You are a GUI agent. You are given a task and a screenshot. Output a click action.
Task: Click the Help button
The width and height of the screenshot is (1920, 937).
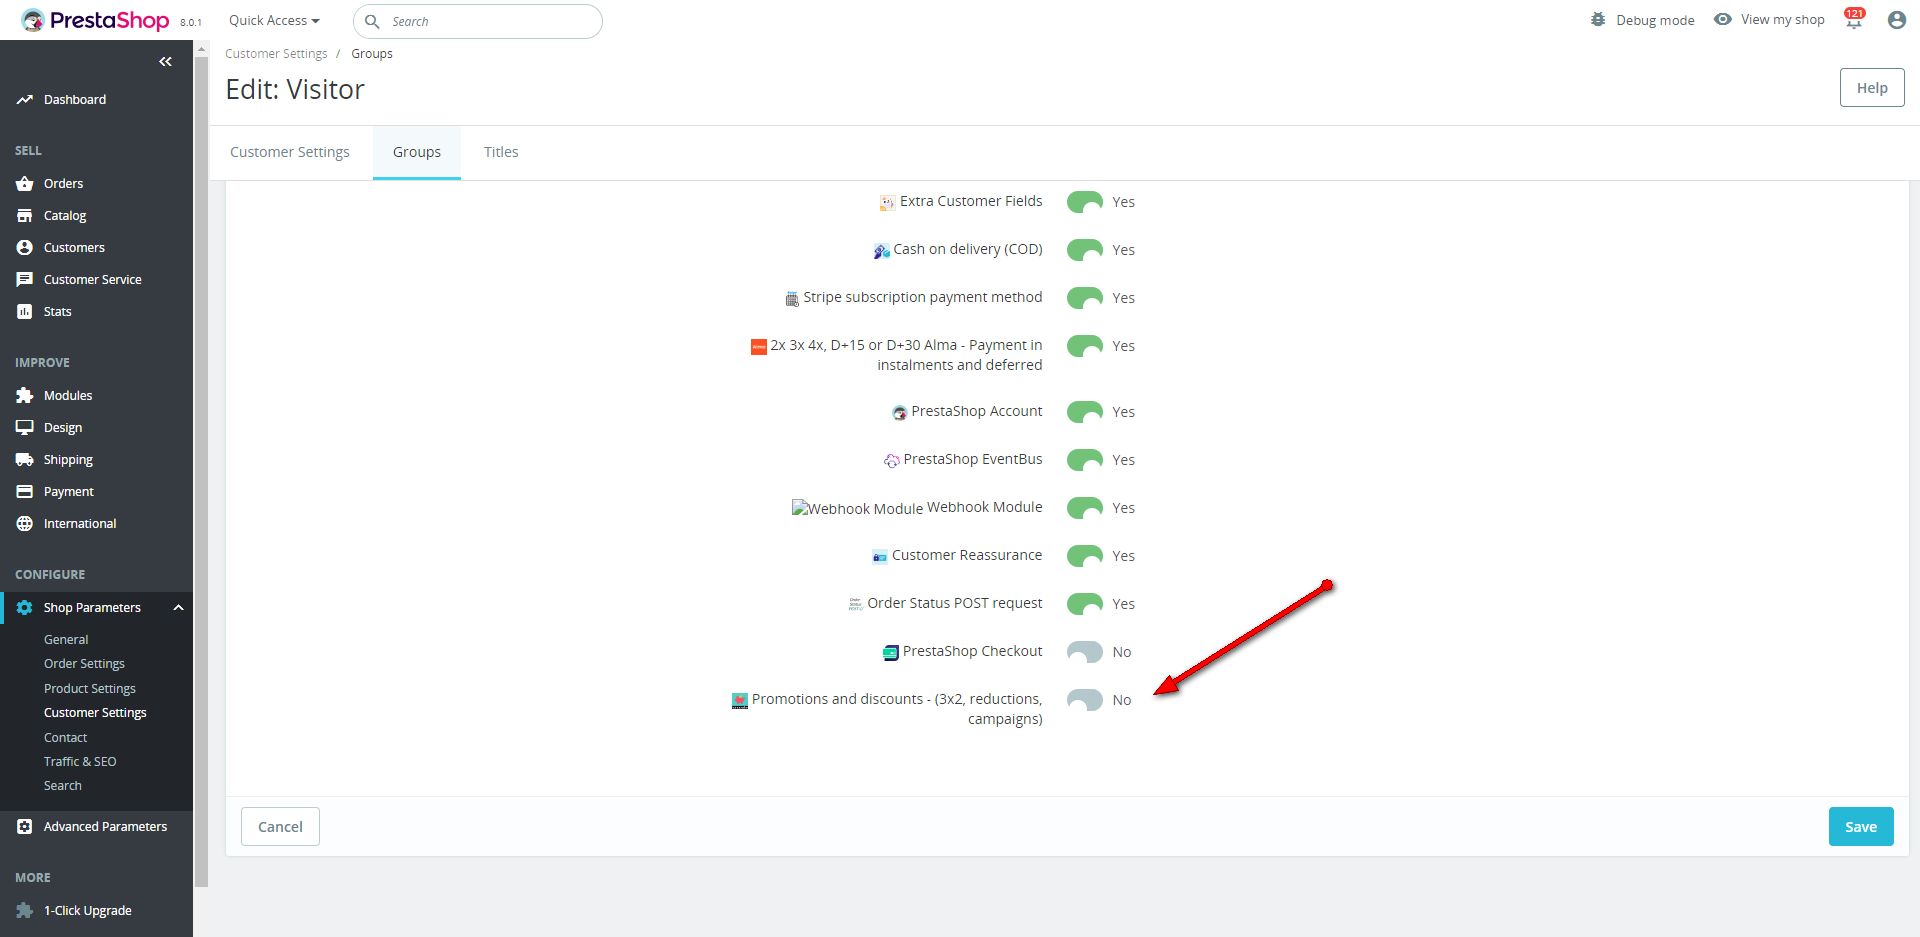tap(1872, 88)
